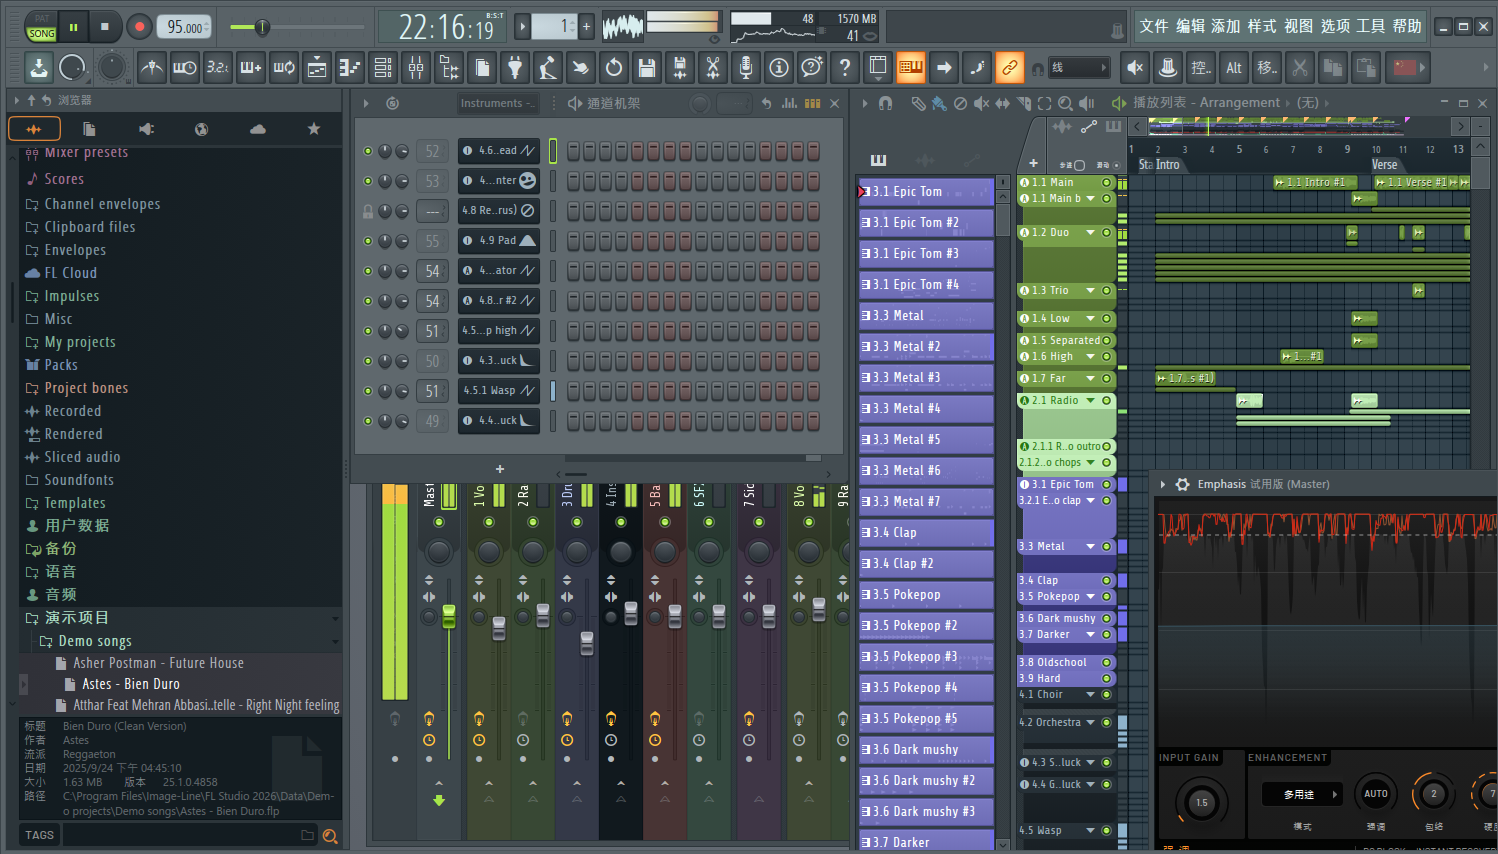Open the channel rack view from the toolbar
1498x854 pixels.
click(382, 68)
